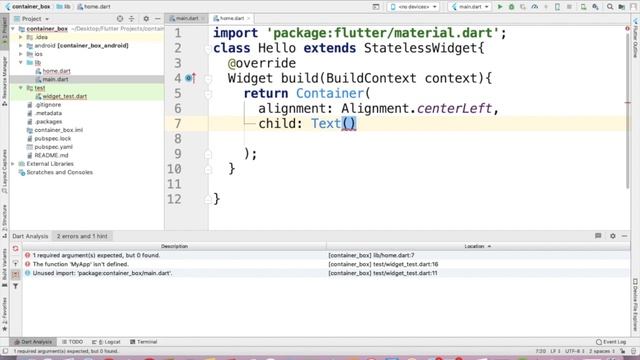Open Build Variants side tab
Image resolution: width=640 pixels, height=360 pixels.
point(4,267)
